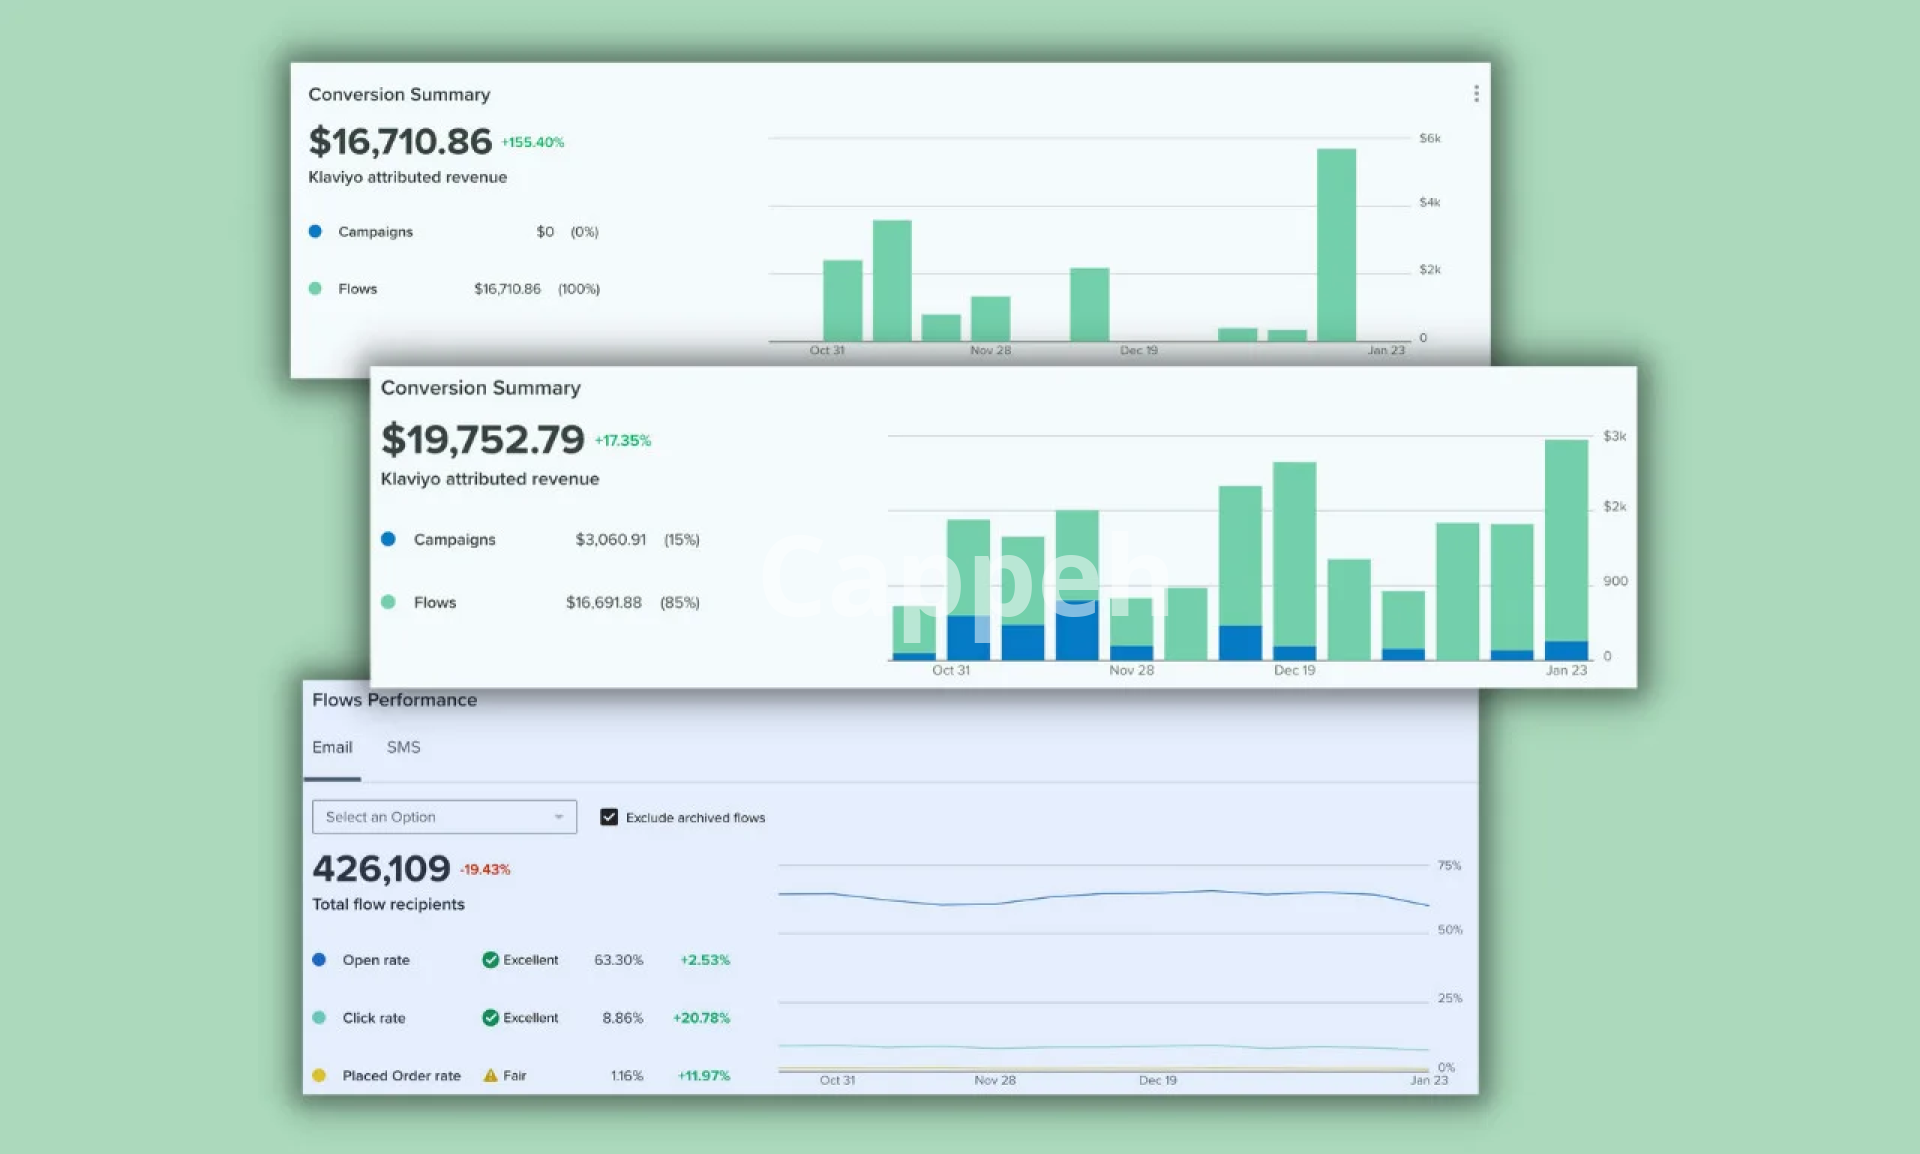Click the green Excellent checkmark for Open rate
The image size is (1920, 1154).
490,960
